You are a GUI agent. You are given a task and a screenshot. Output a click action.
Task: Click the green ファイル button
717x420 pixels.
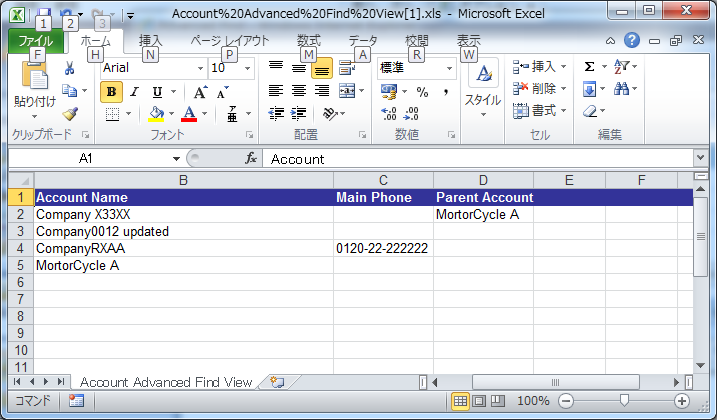pyautogui.click(x=36, y=41)
